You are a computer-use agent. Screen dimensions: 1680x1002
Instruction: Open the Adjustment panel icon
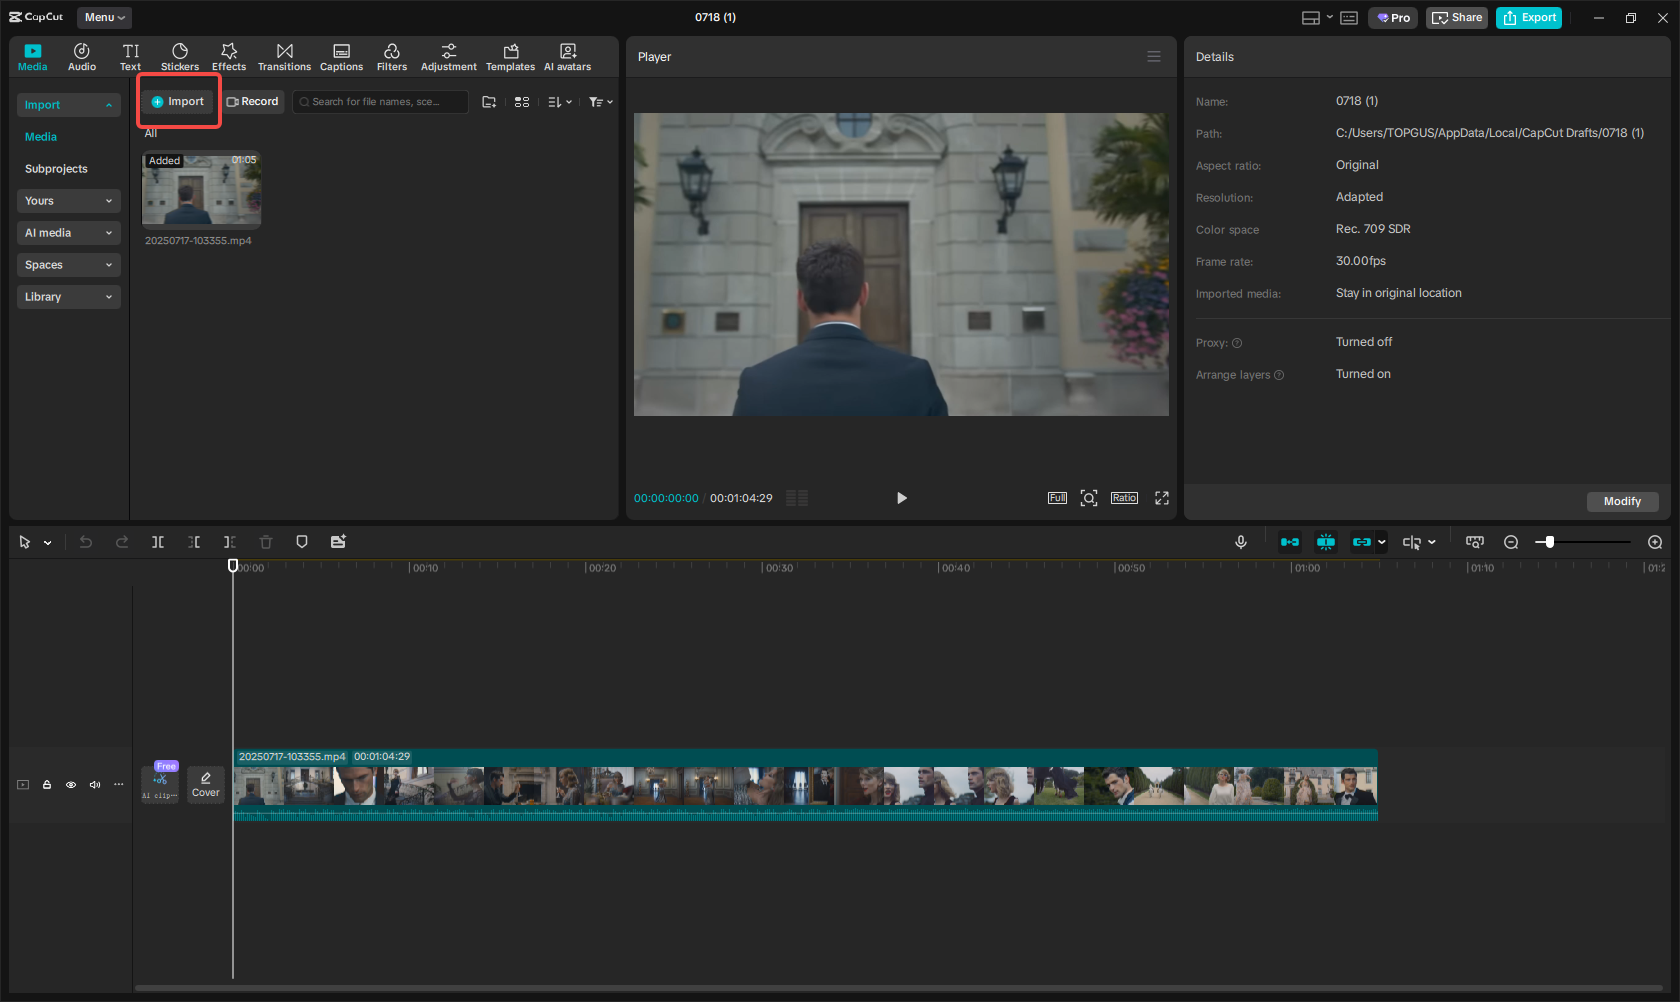pos(449,57)
